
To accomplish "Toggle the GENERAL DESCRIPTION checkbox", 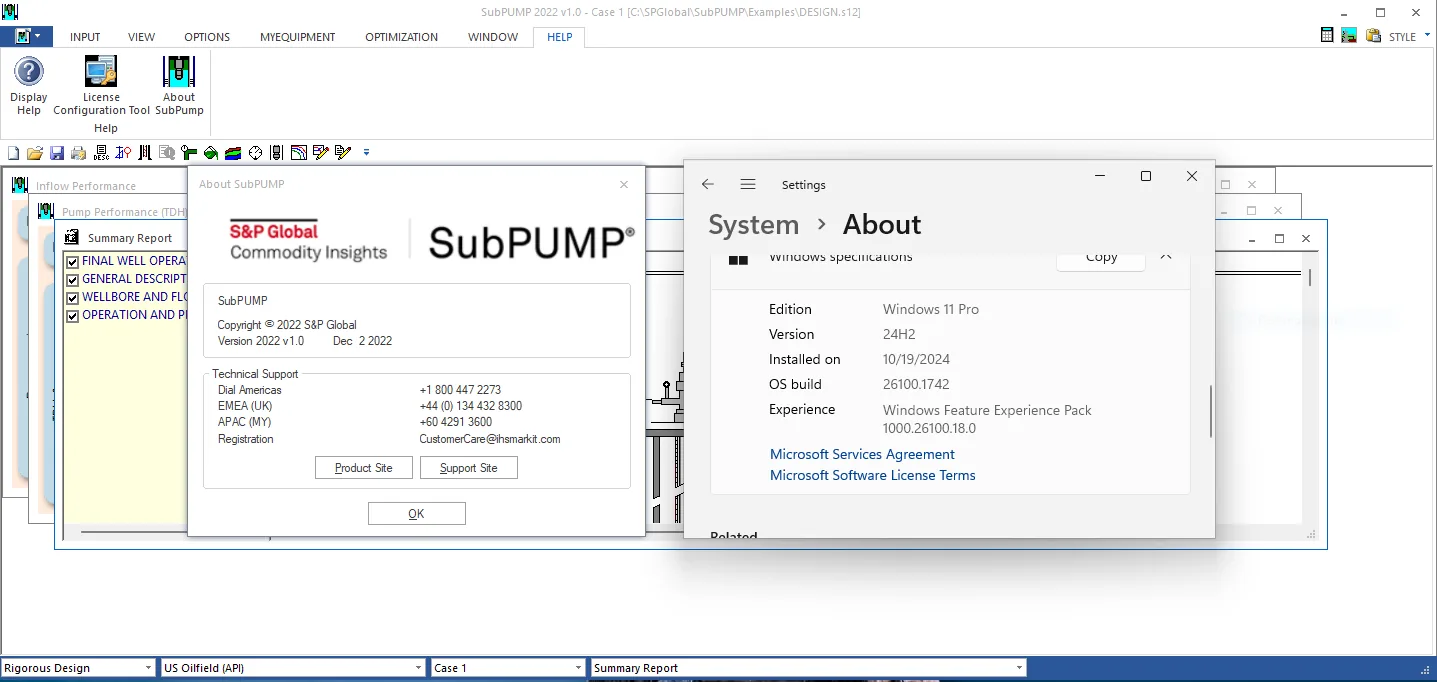I will pos(72,279).
